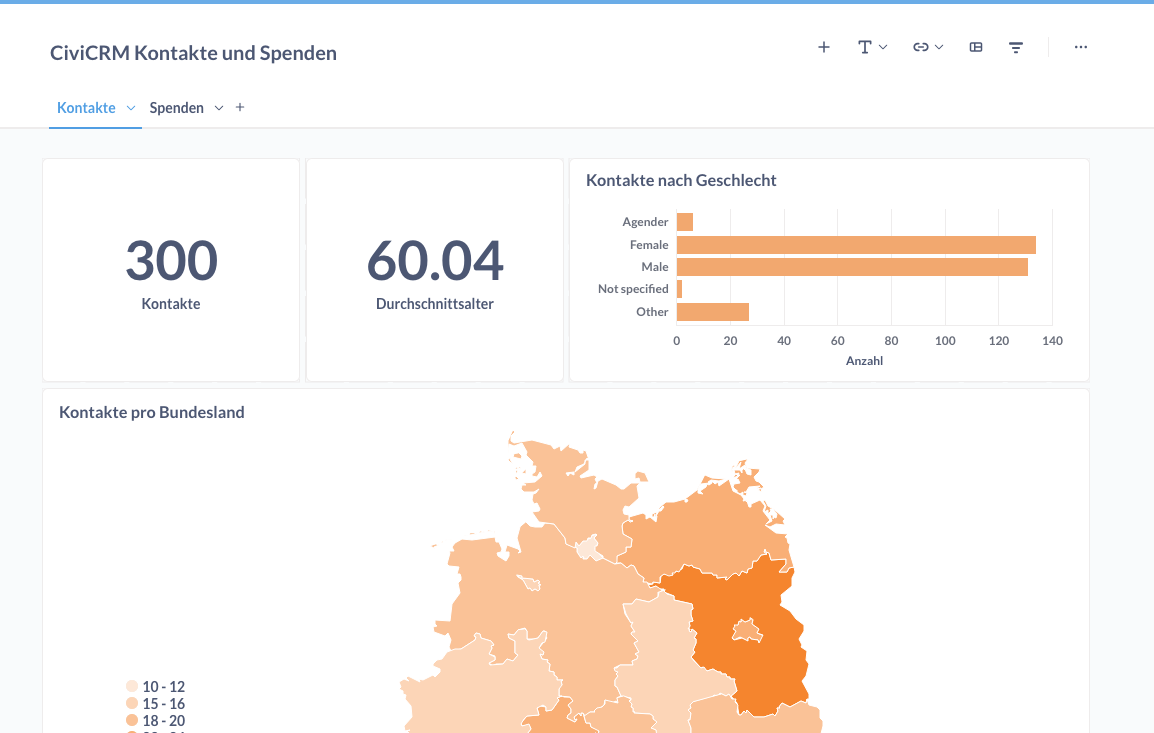This screenshot has height=733, width=1154.
Task: Click the plus icon to add a question
Action: pyautogui.click(x=824, y=47)
